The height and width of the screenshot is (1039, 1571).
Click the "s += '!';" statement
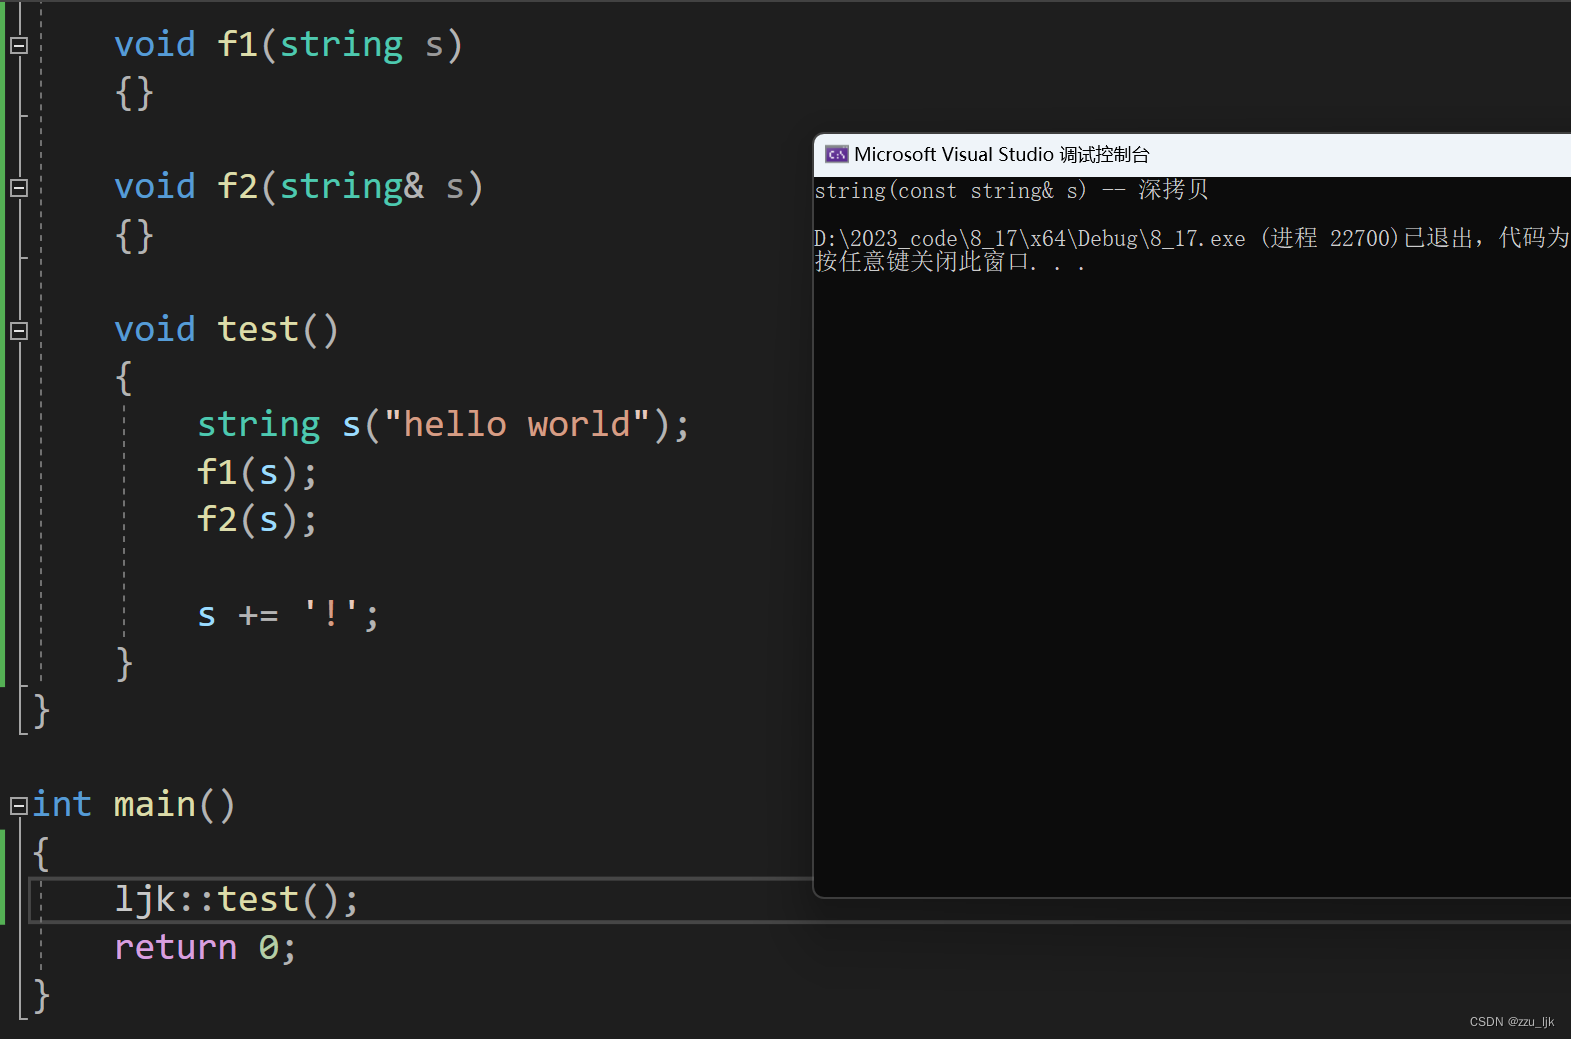288,614
